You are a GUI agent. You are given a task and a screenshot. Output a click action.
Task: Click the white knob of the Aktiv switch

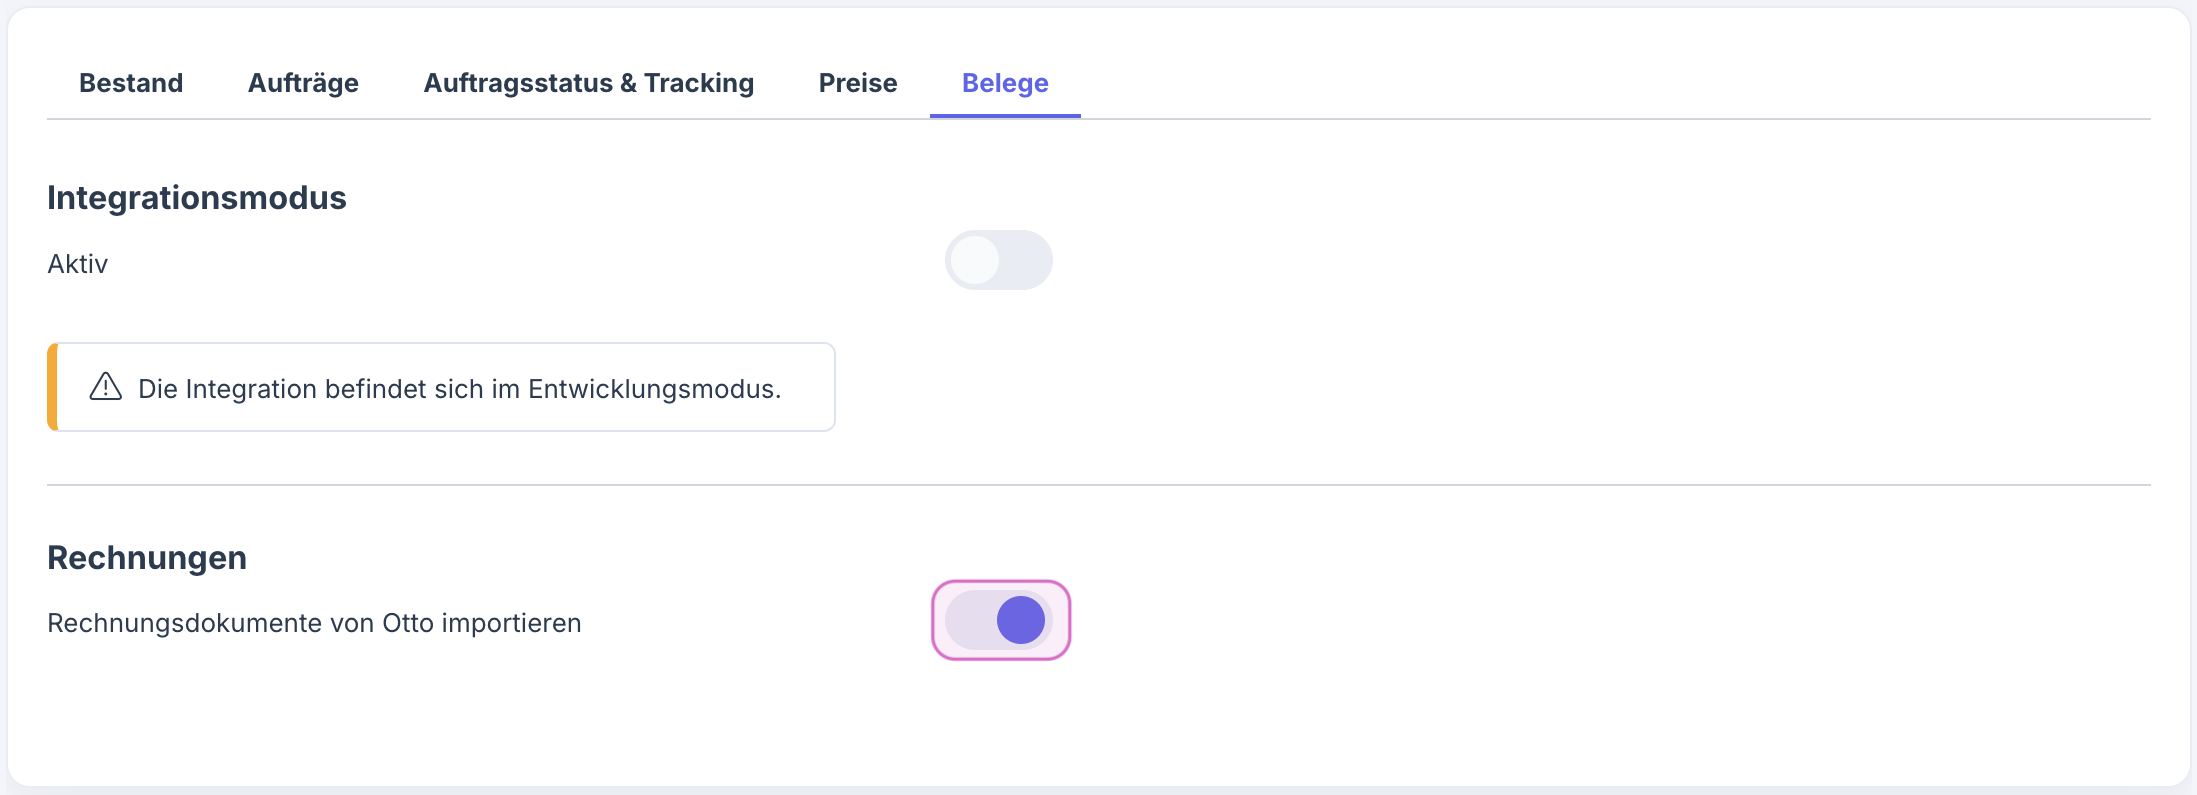(975, 261)
